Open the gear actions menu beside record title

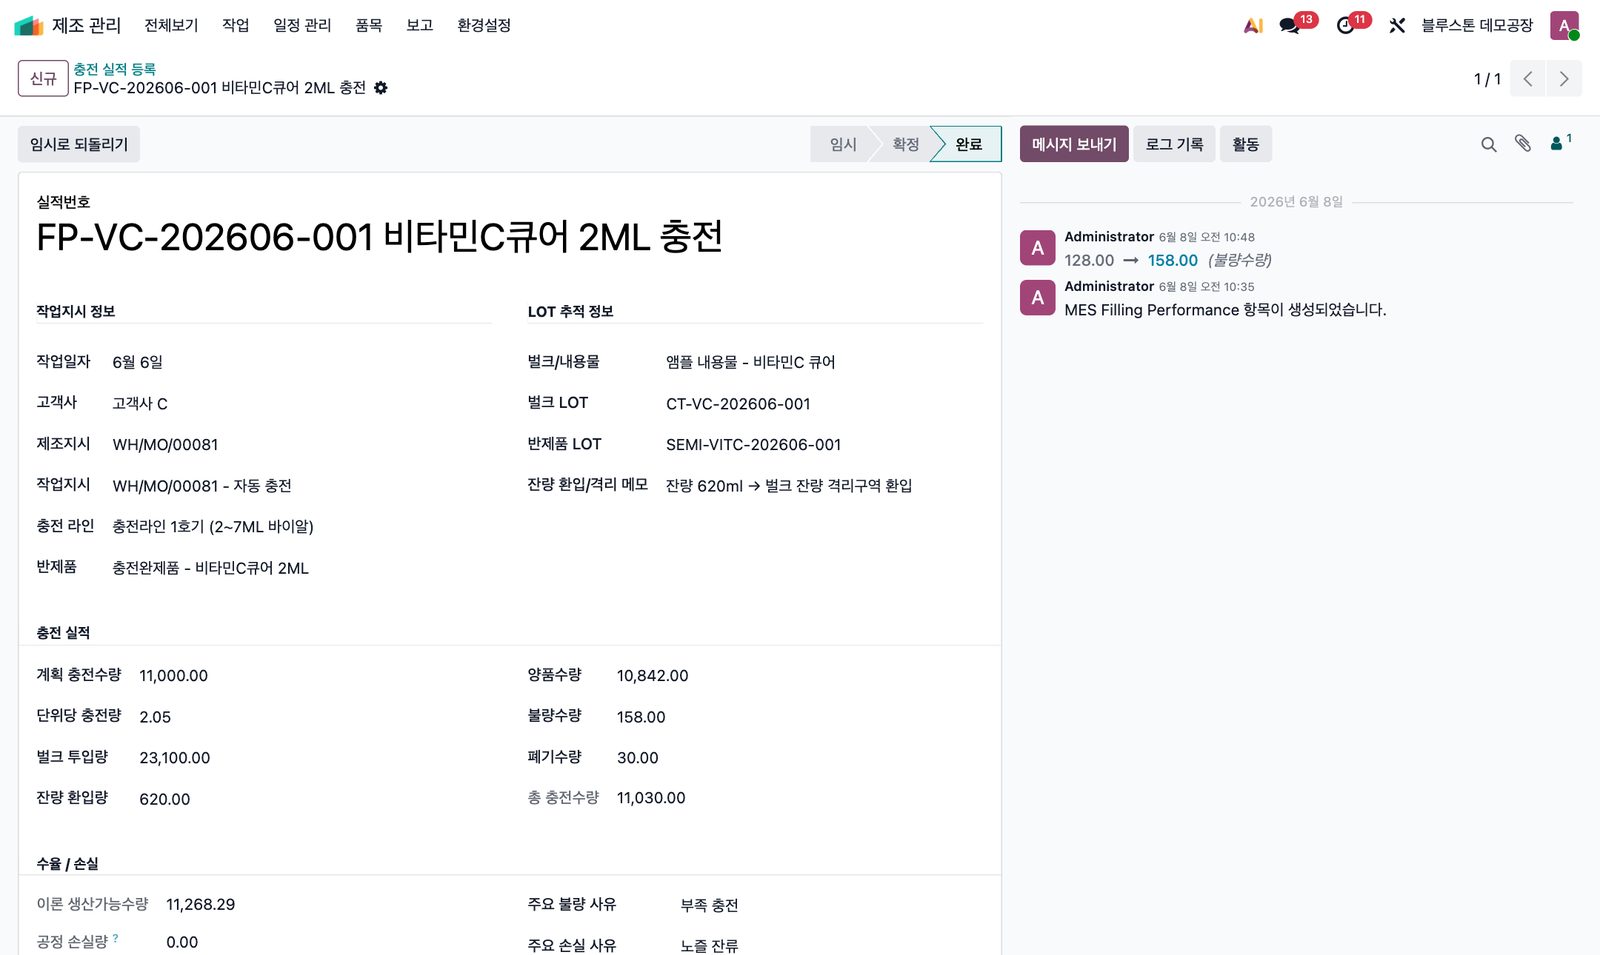(381, 88)
